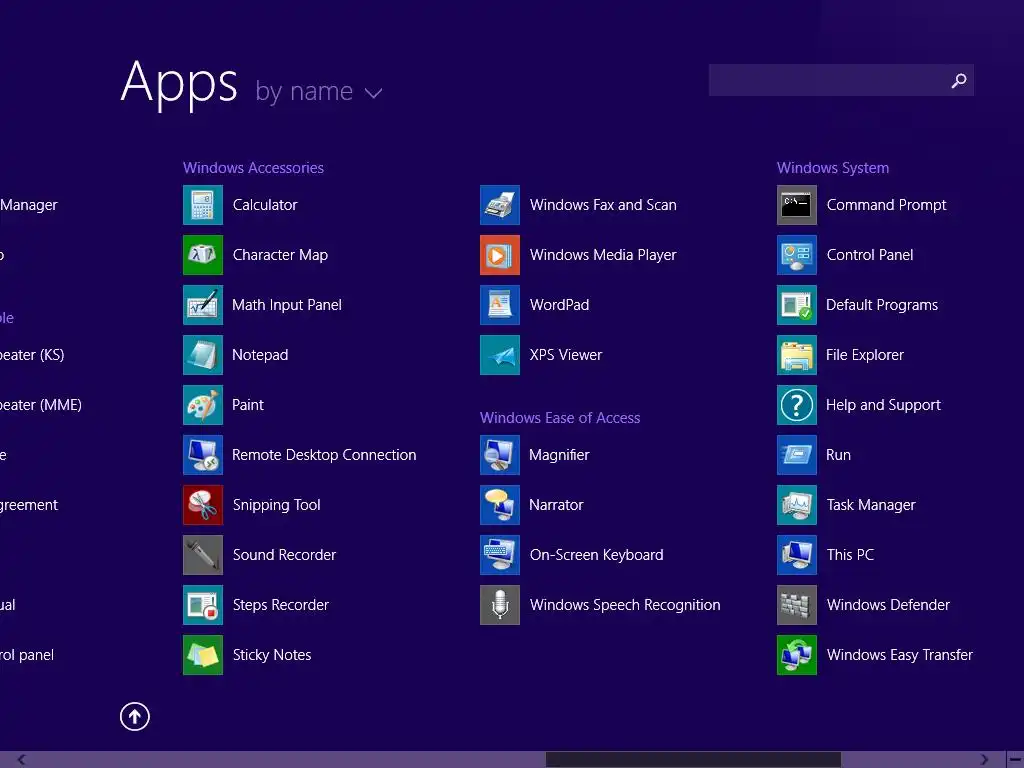Click the 'Windows Defender' text

tap(888, 605)
